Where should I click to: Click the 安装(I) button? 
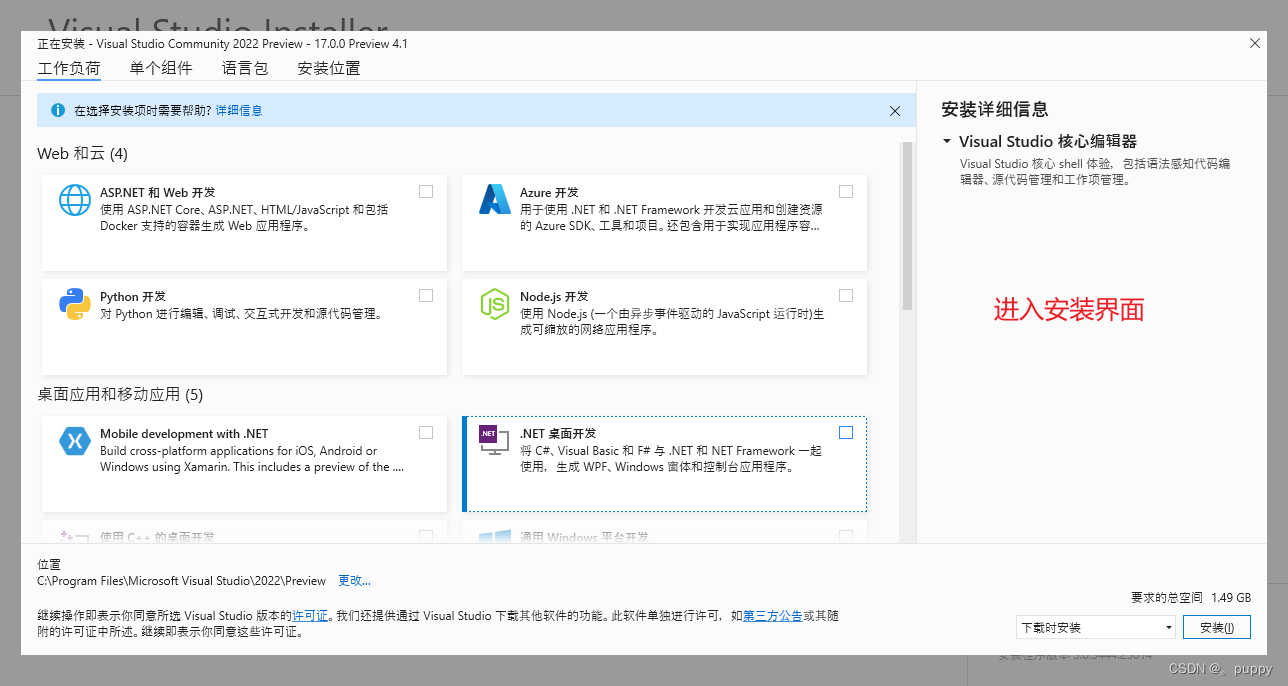[x=1216, y=626]
